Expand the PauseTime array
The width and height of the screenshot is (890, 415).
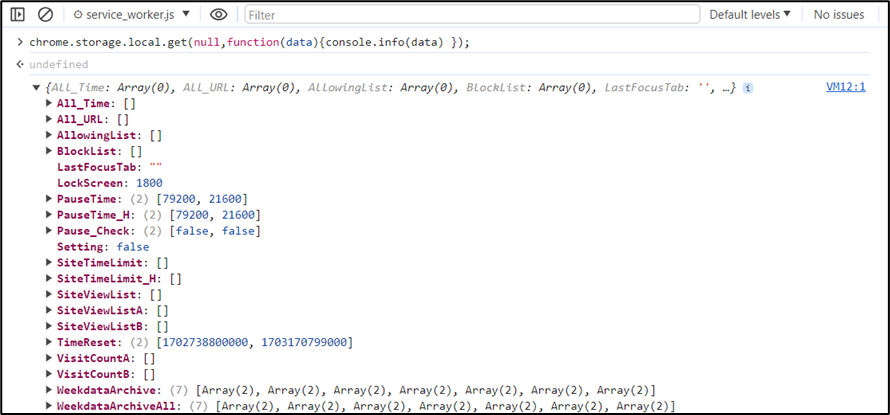tap(49, 199)
